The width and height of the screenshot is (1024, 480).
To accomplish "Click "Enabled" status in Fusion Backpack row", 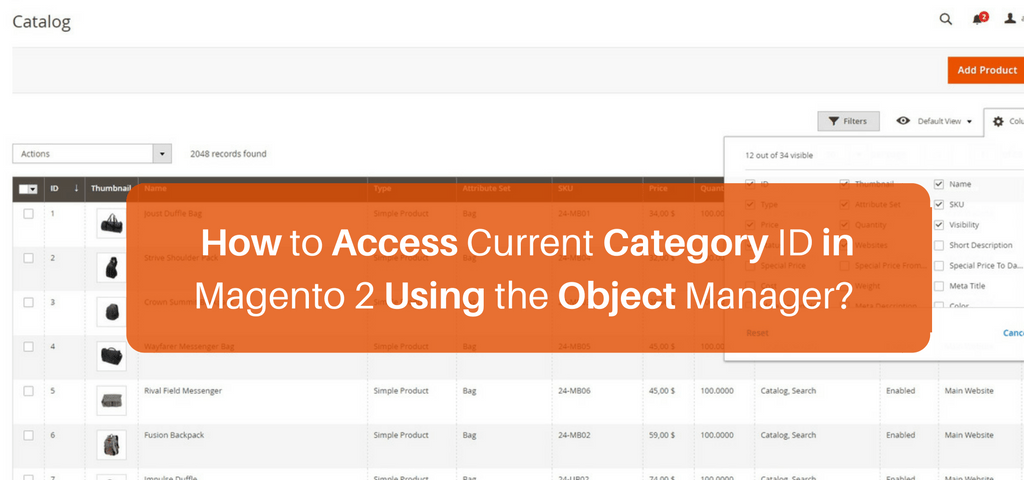I will click(901, 435).
